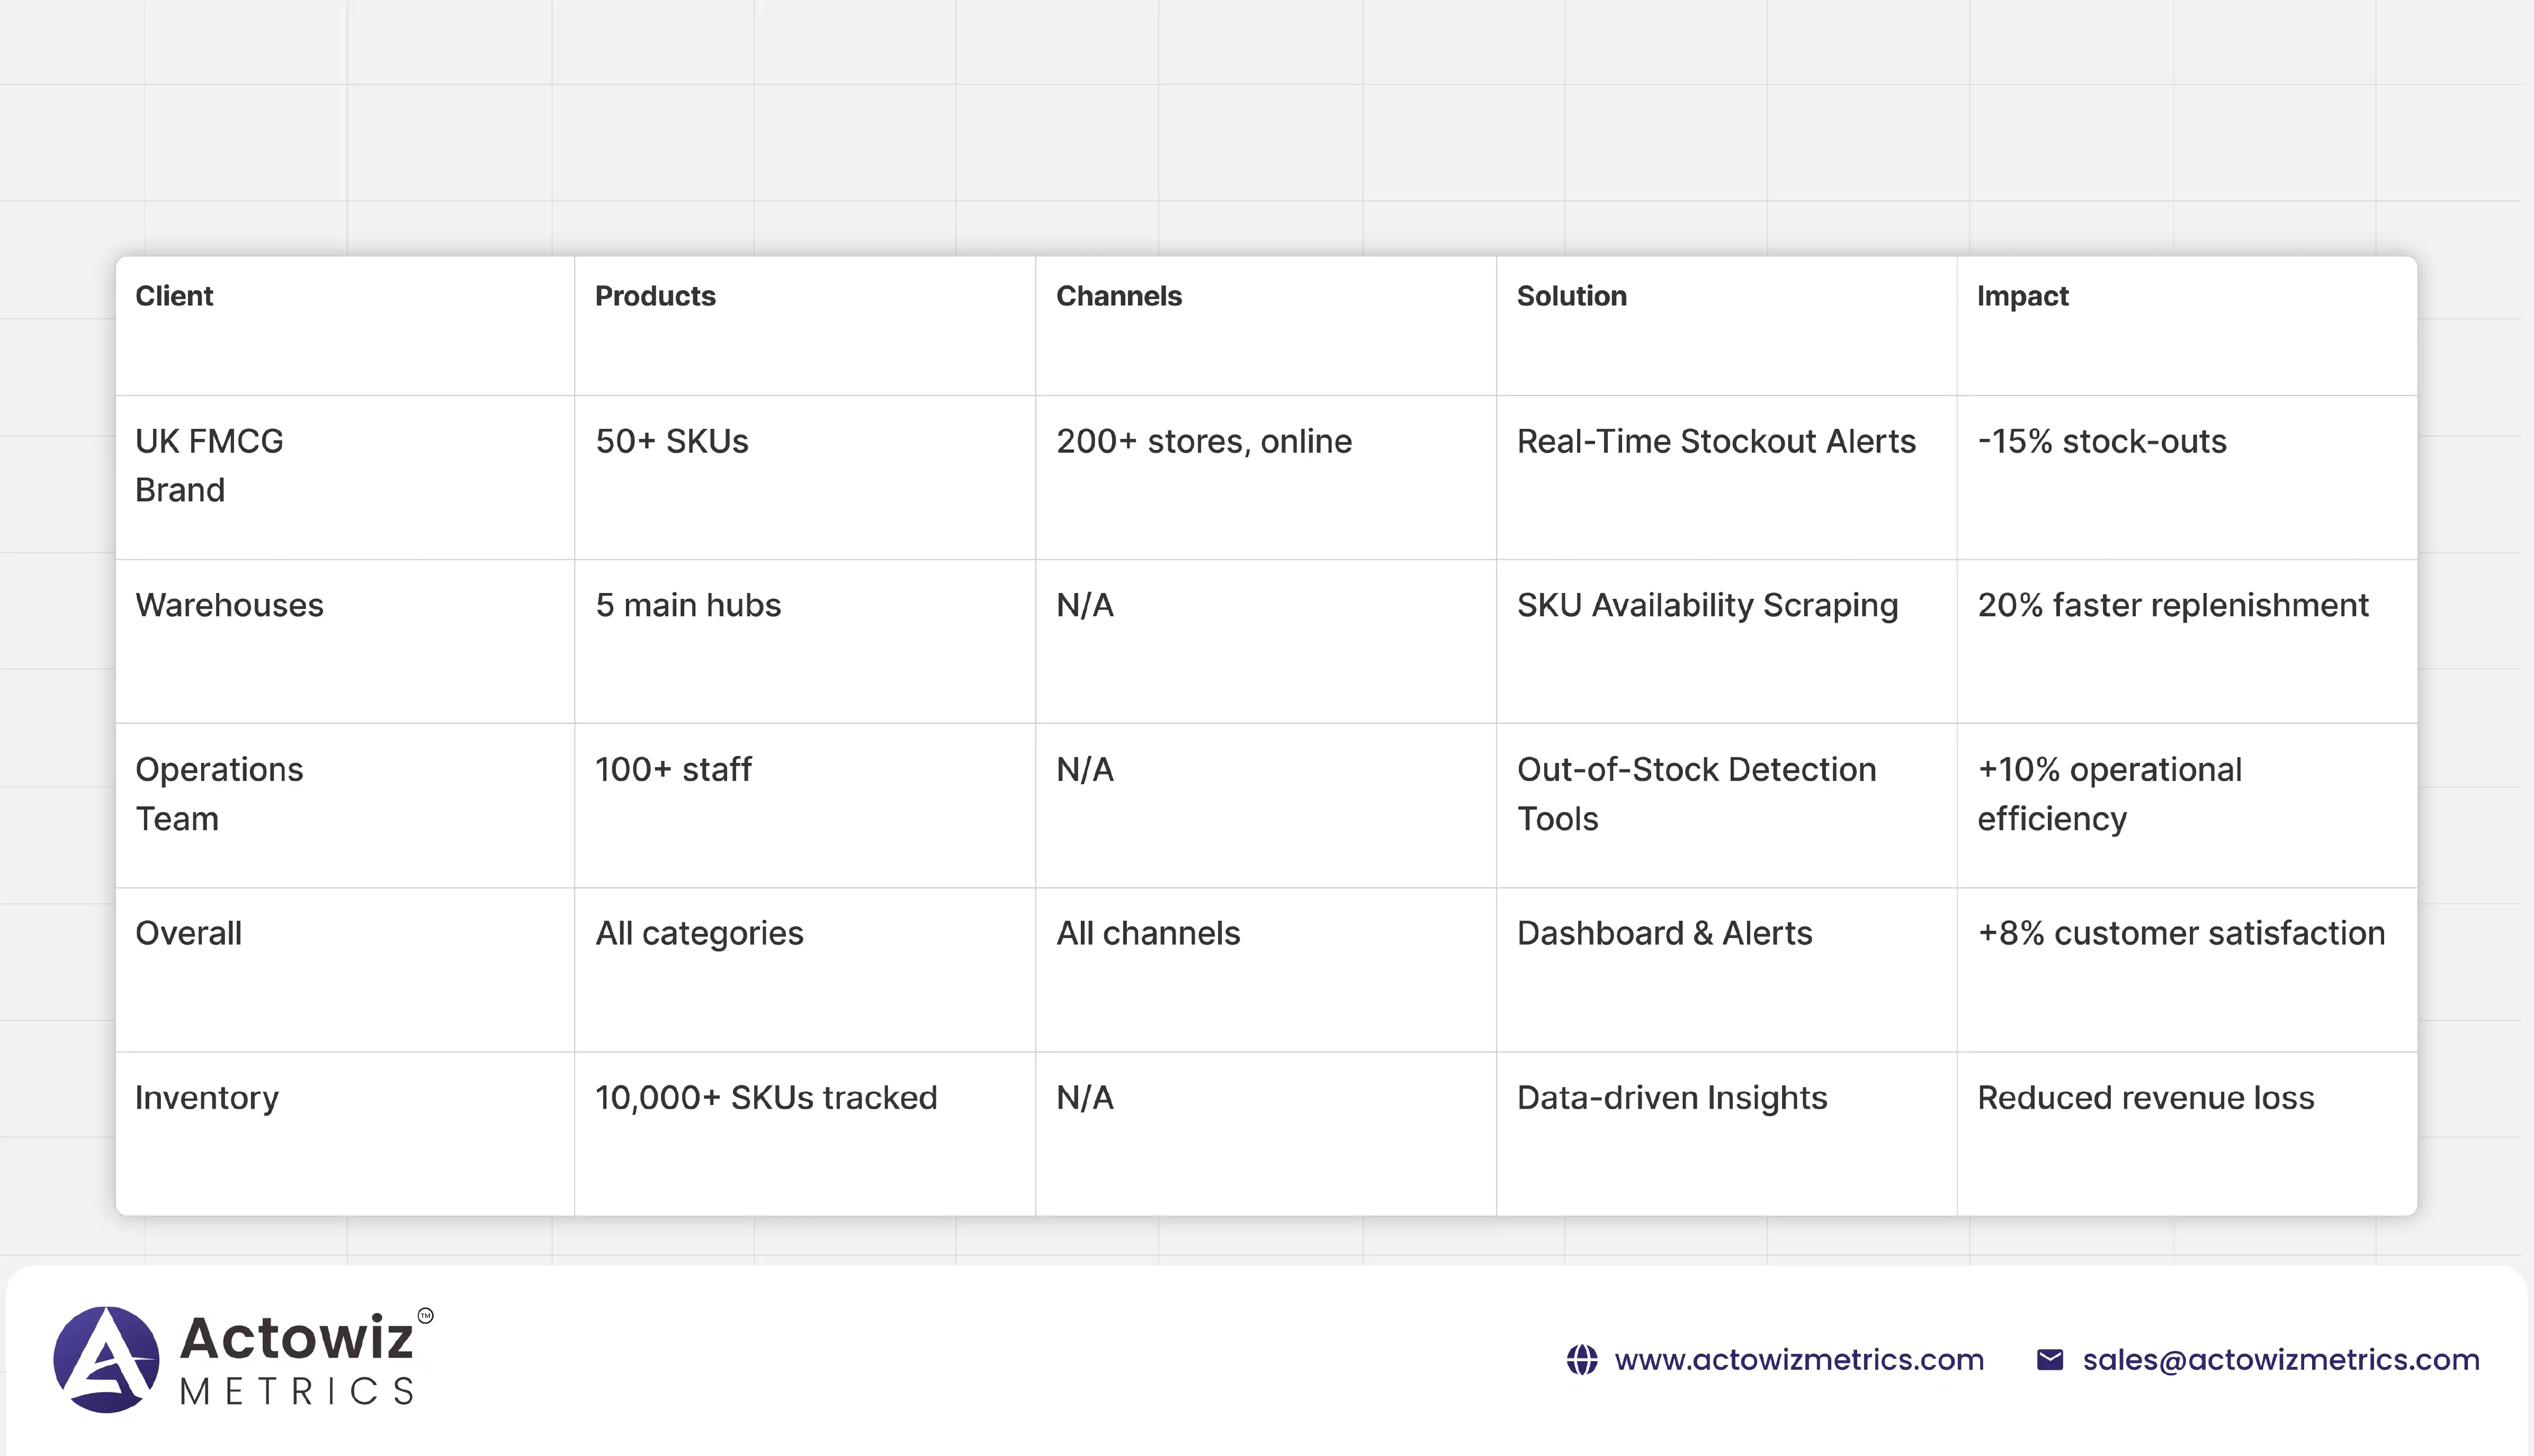Viewport: 2534px width, 1456px height.
Task: Click the envelope icon beside sales email
Action: (2049, 1360)
